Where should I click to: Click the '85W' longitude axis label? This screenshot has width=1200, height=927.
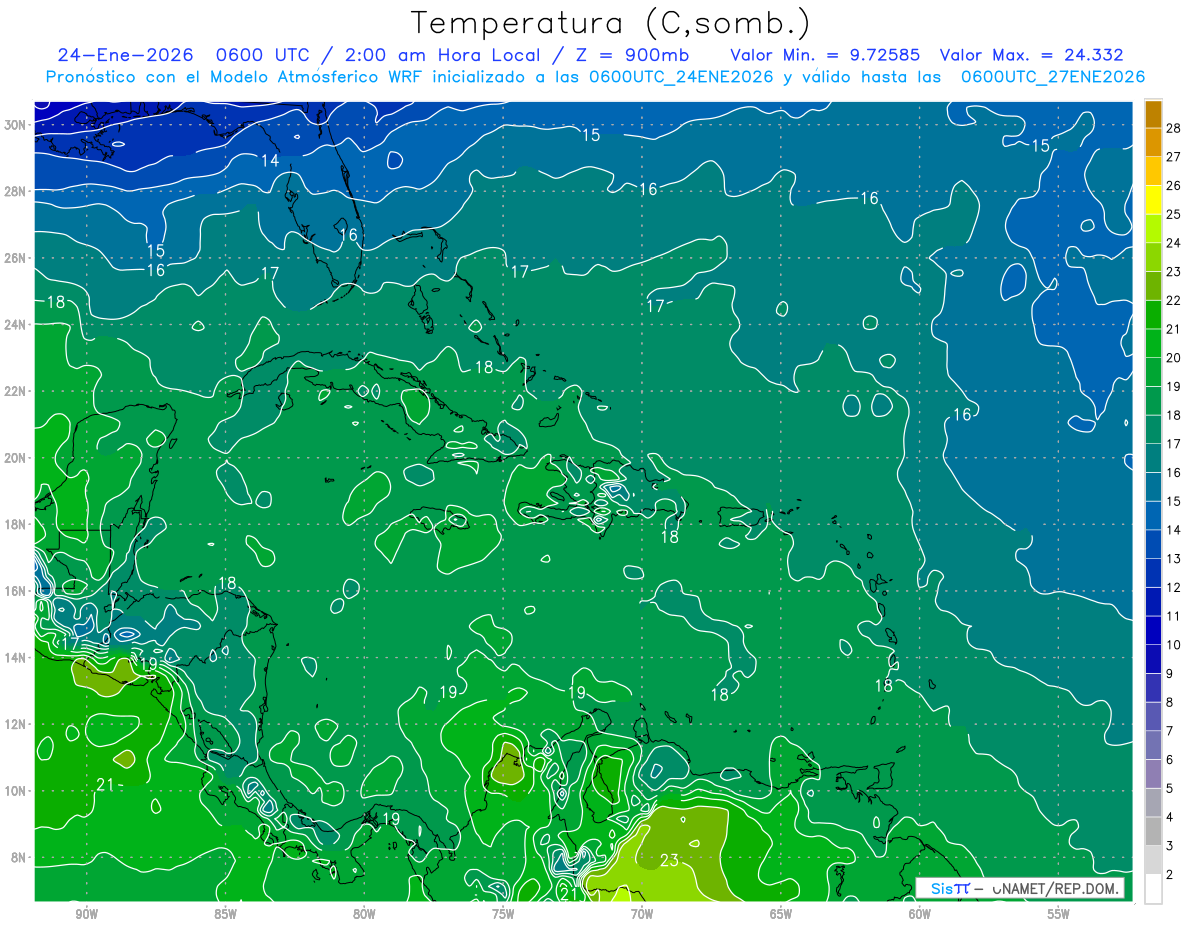[225, 914]
